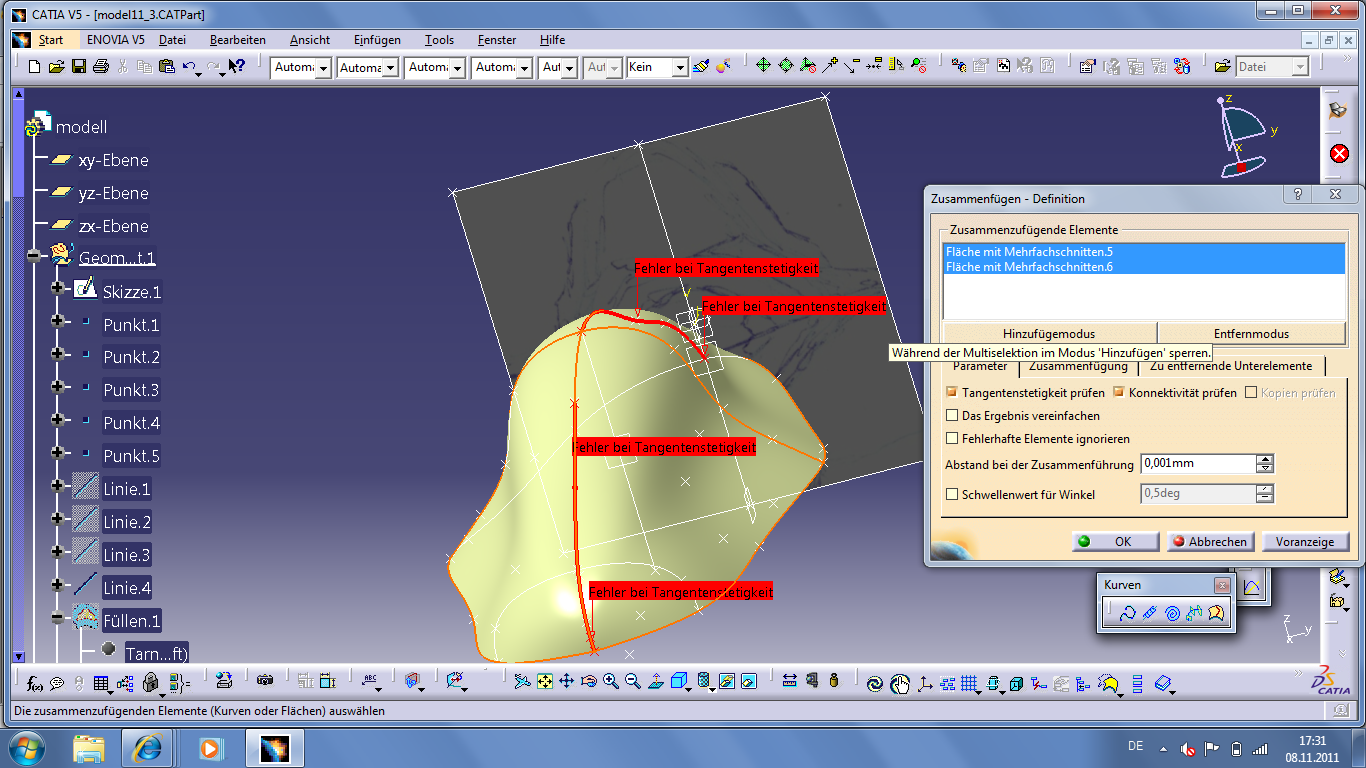
Task: Expand the Linie.4 tree node
Action: pos(58,585)
